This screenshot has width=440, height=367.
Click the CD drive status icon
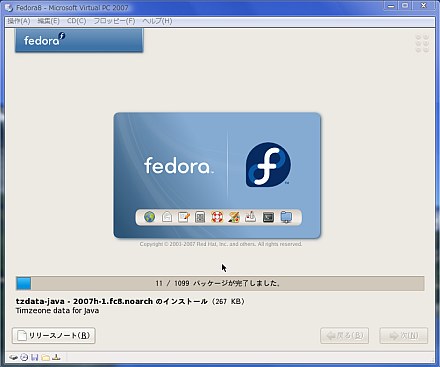pos(24,358)
